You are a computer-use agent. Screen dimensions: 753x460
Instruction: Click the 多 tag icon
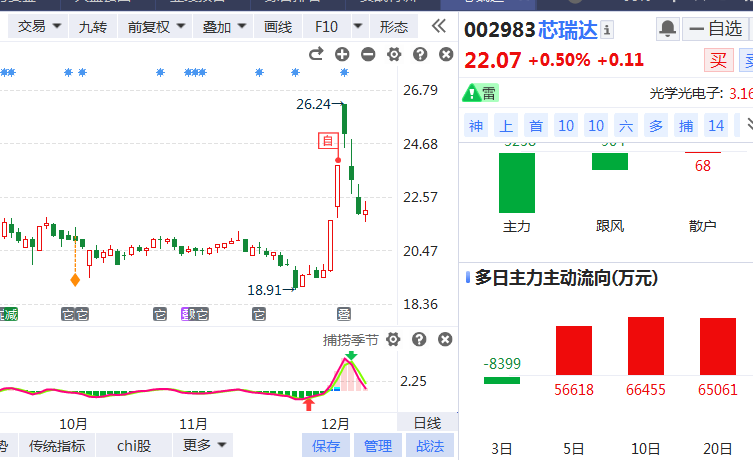(656, 126)
